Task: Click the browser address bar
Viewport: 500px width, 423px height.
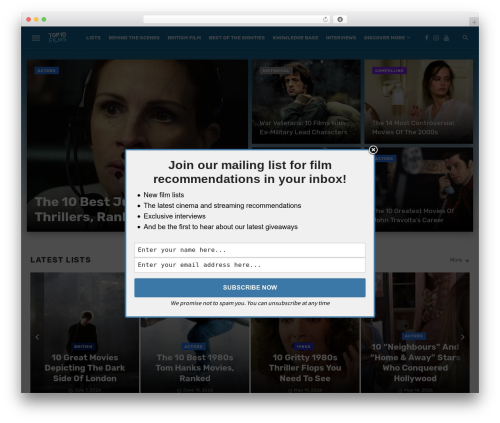Action: tap(237, 20)
